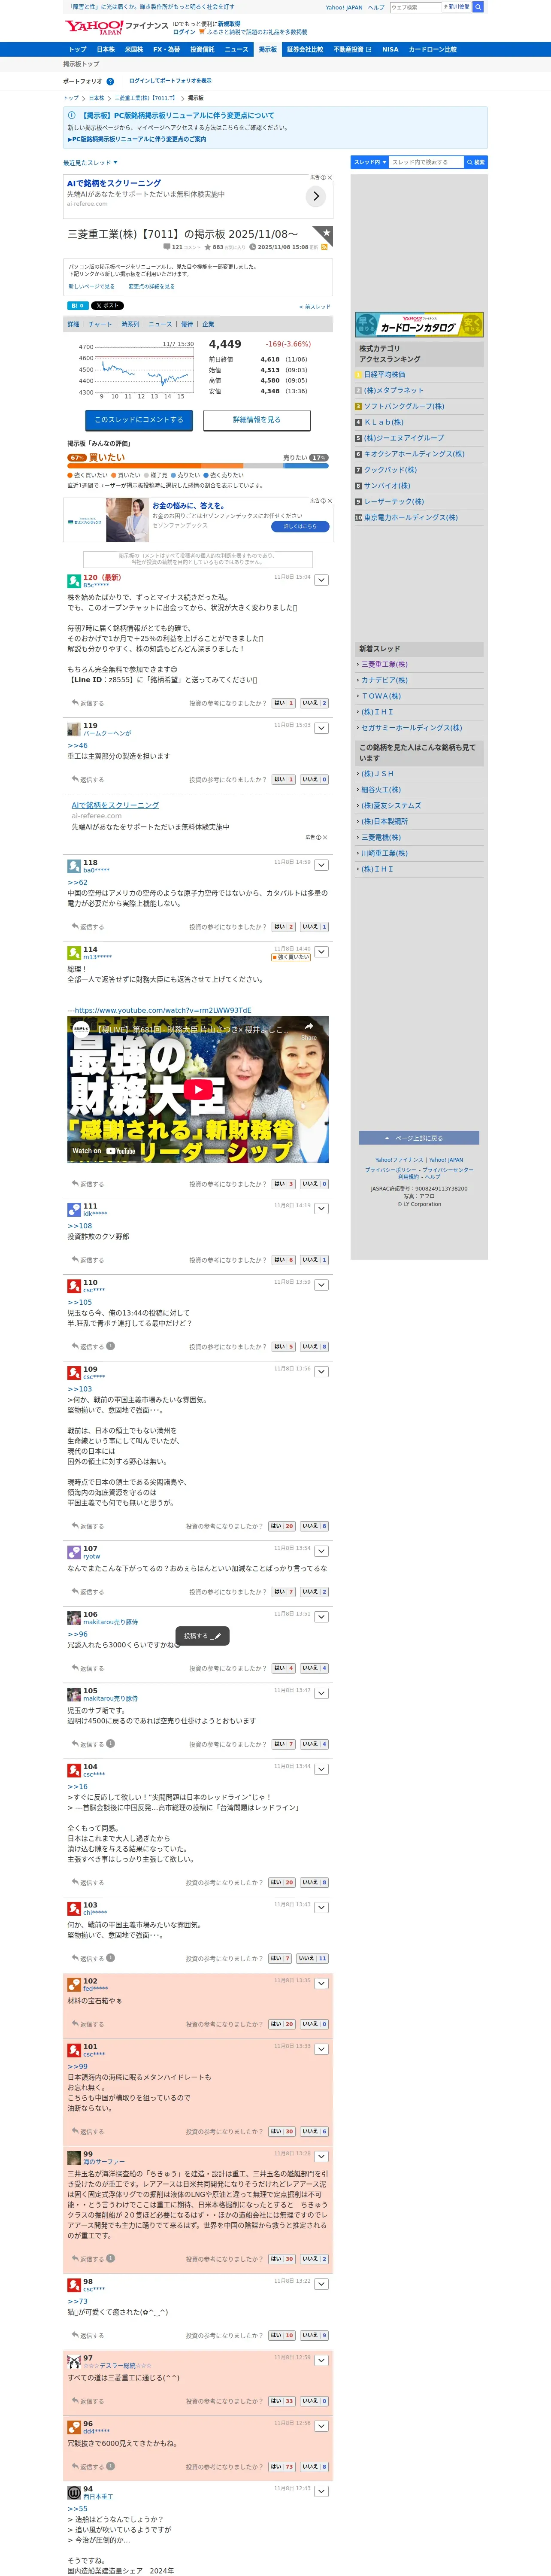Vote はい on post 104
This screenshot has width=551, height=2576.
coord(282,1882)
